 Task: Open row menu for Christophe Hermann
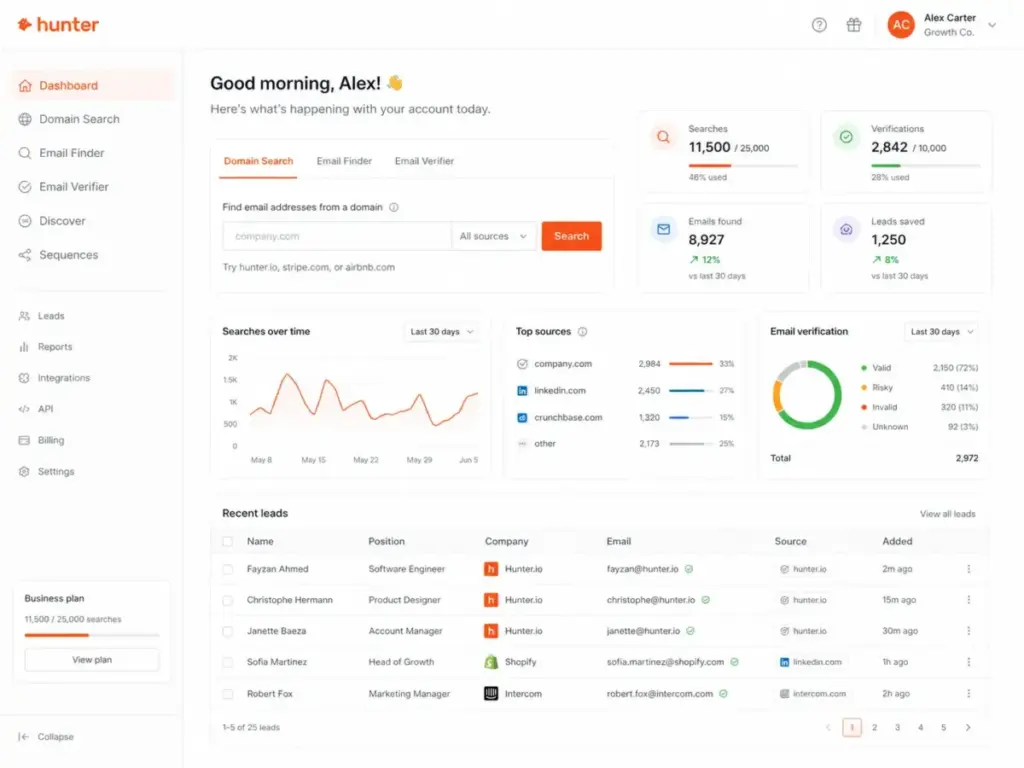968,600
